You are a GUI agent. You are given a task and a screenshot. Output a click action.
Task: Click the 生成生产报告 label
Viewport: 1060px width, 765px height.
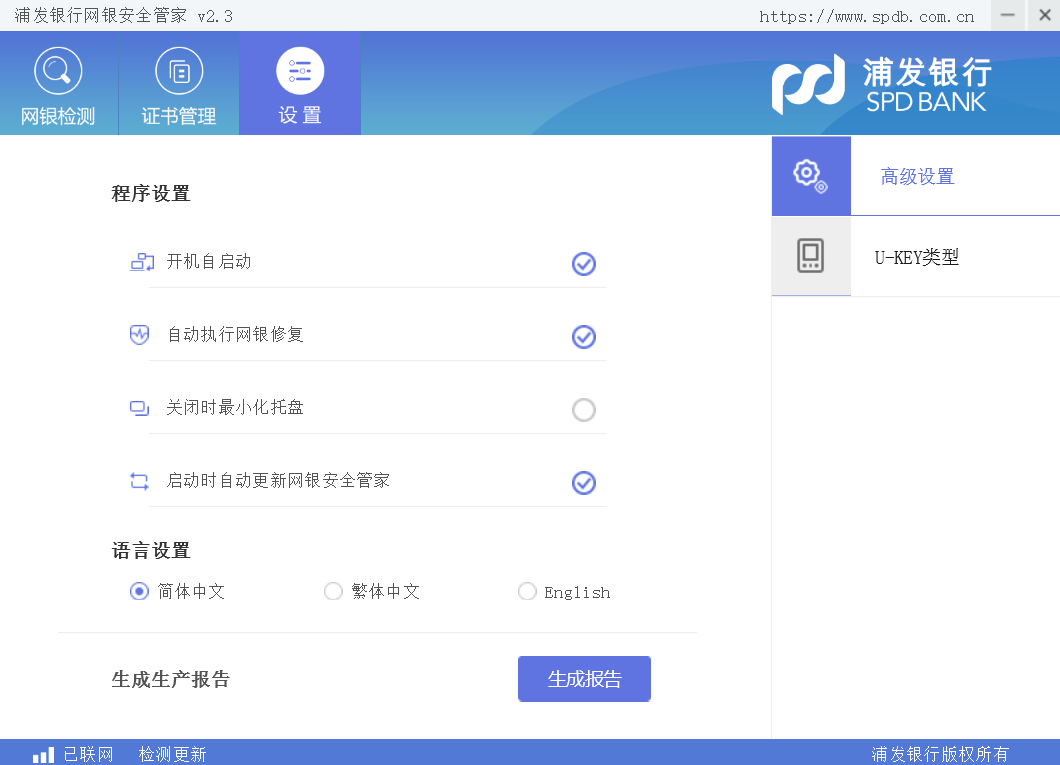click(x=171, y=679)
